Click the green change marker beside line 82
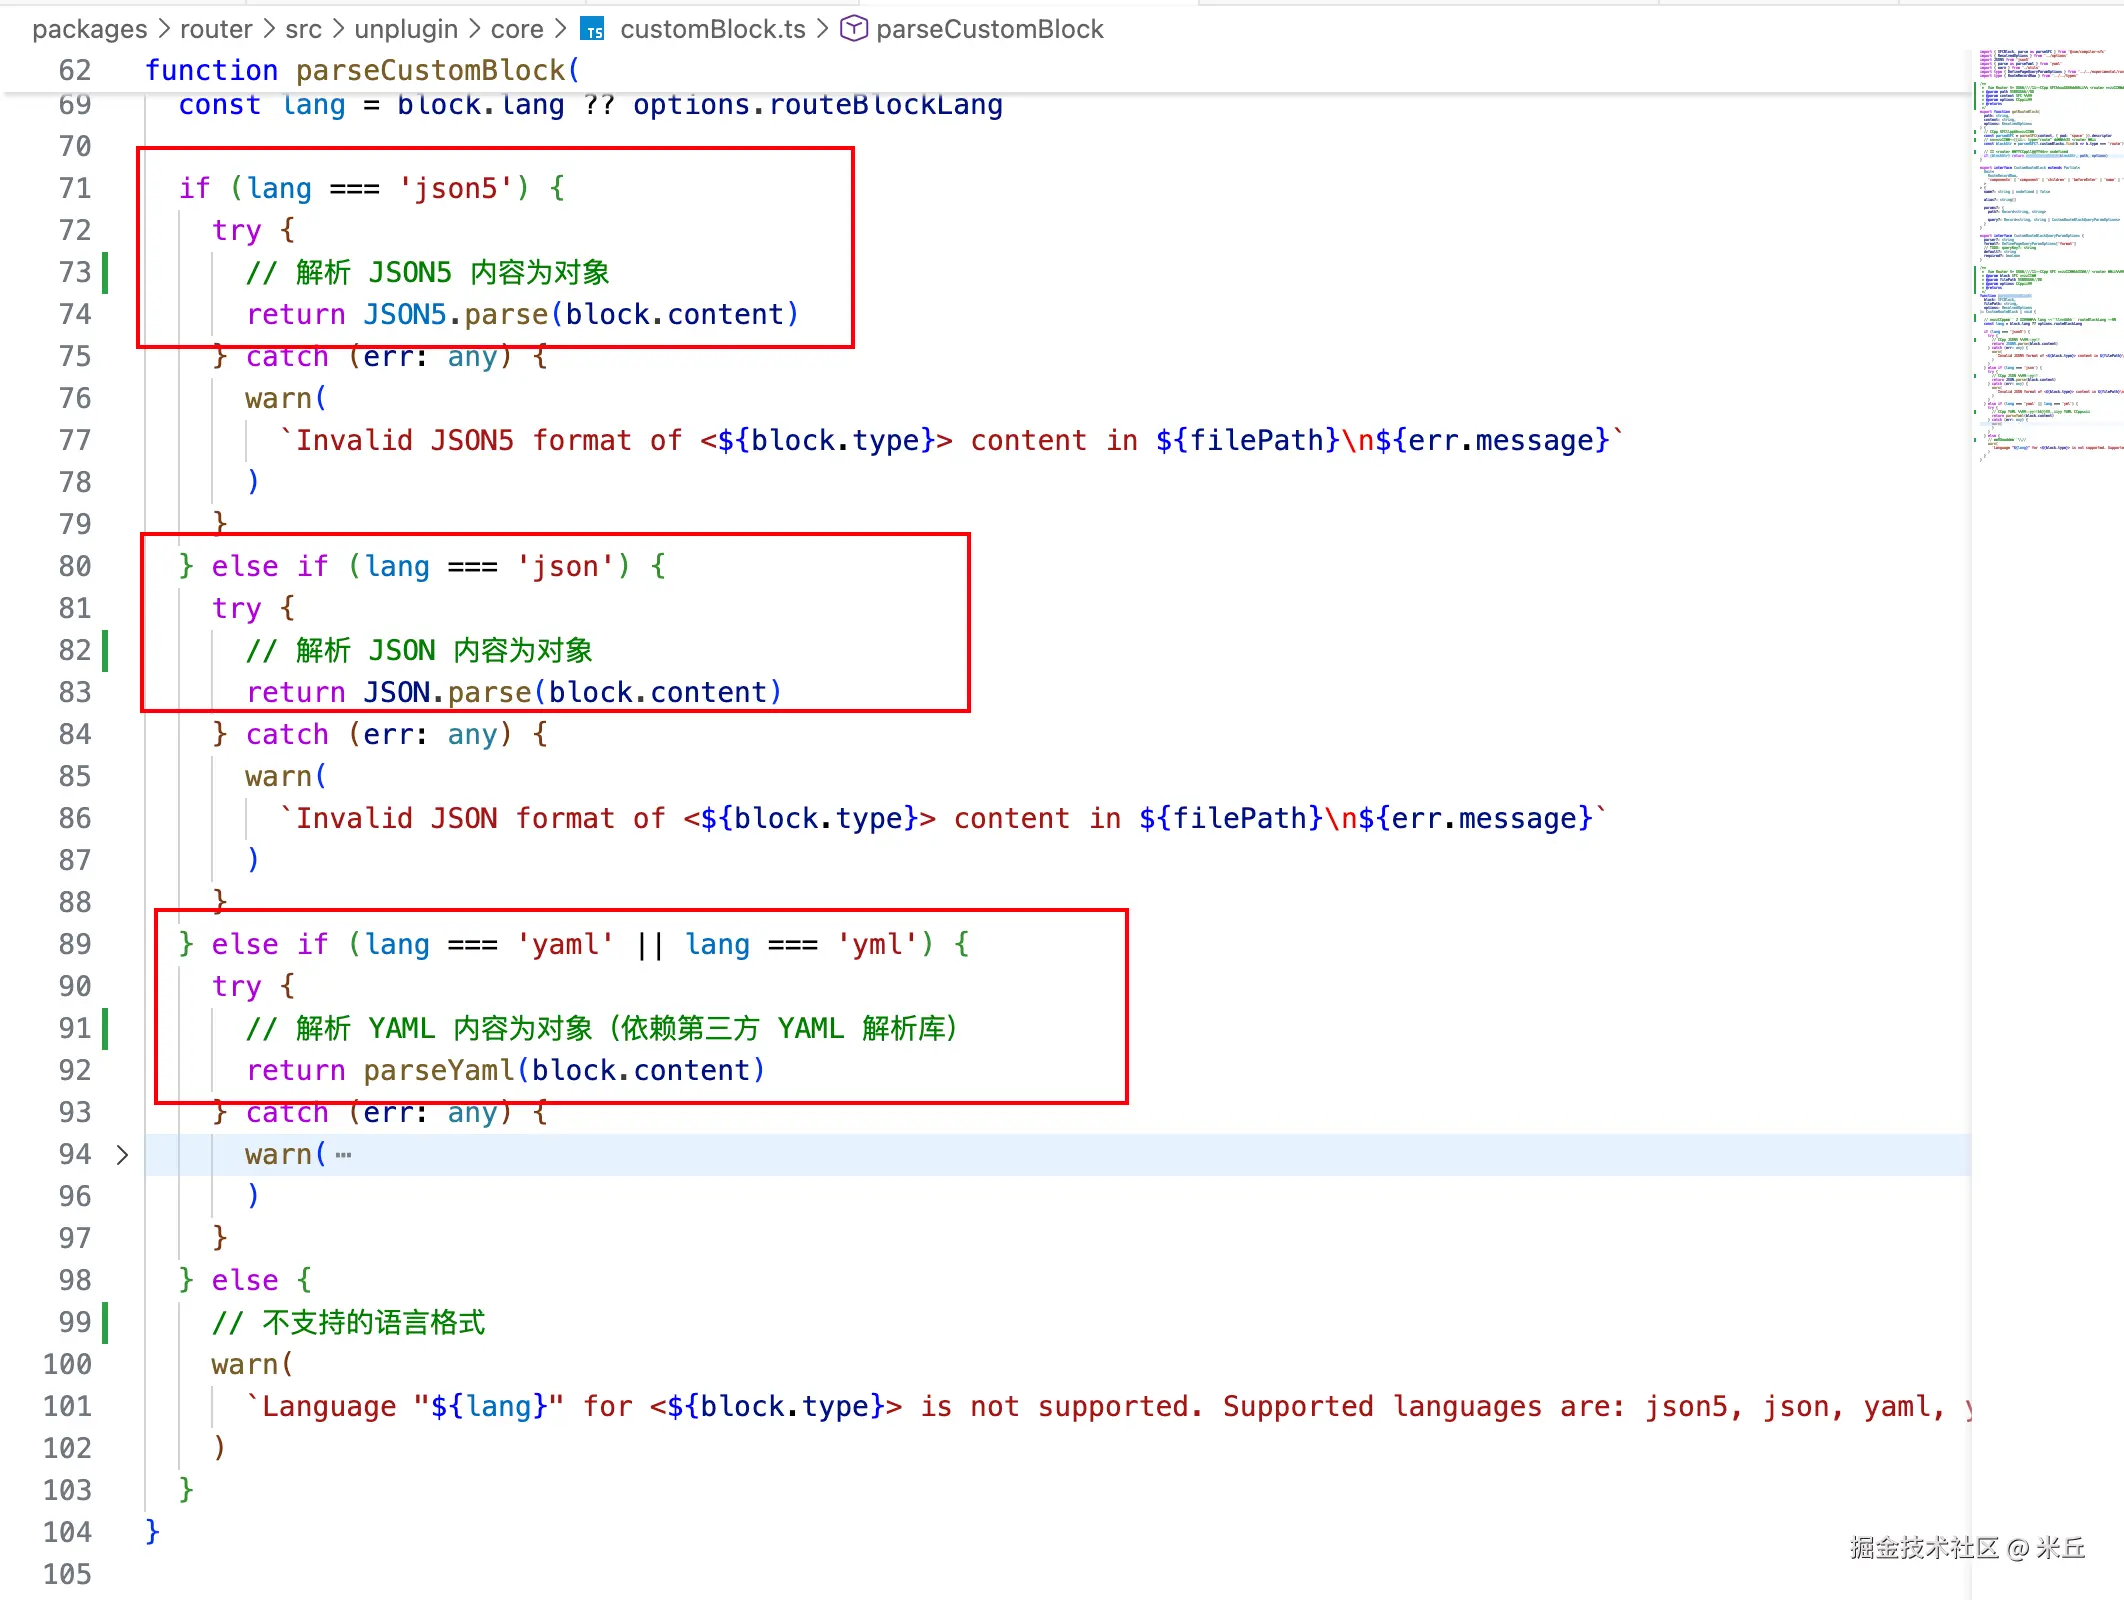The height and width of the screenshot is (1600, 2124). 106,650
